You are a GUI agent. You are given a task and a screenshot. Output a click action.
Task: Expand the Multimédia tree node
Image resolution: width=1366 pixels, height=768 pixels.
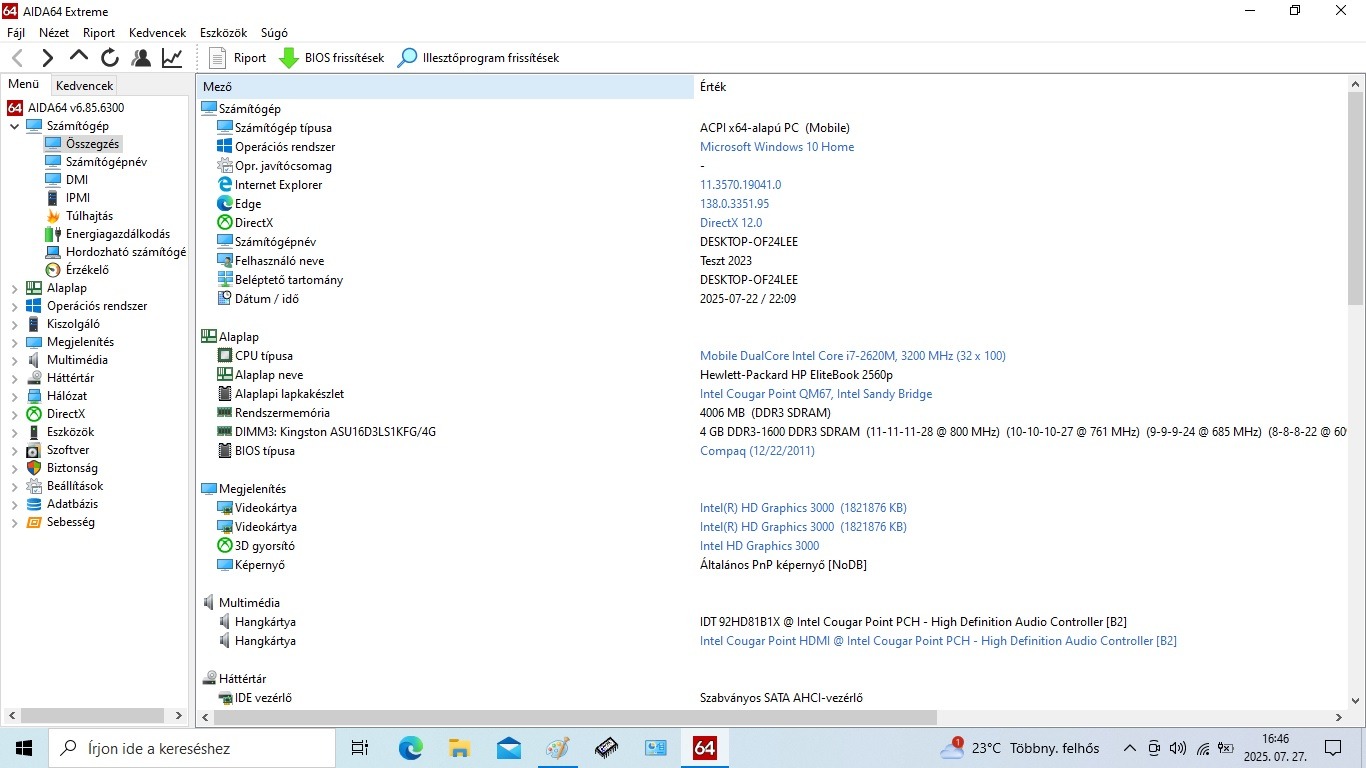(14, 360)
